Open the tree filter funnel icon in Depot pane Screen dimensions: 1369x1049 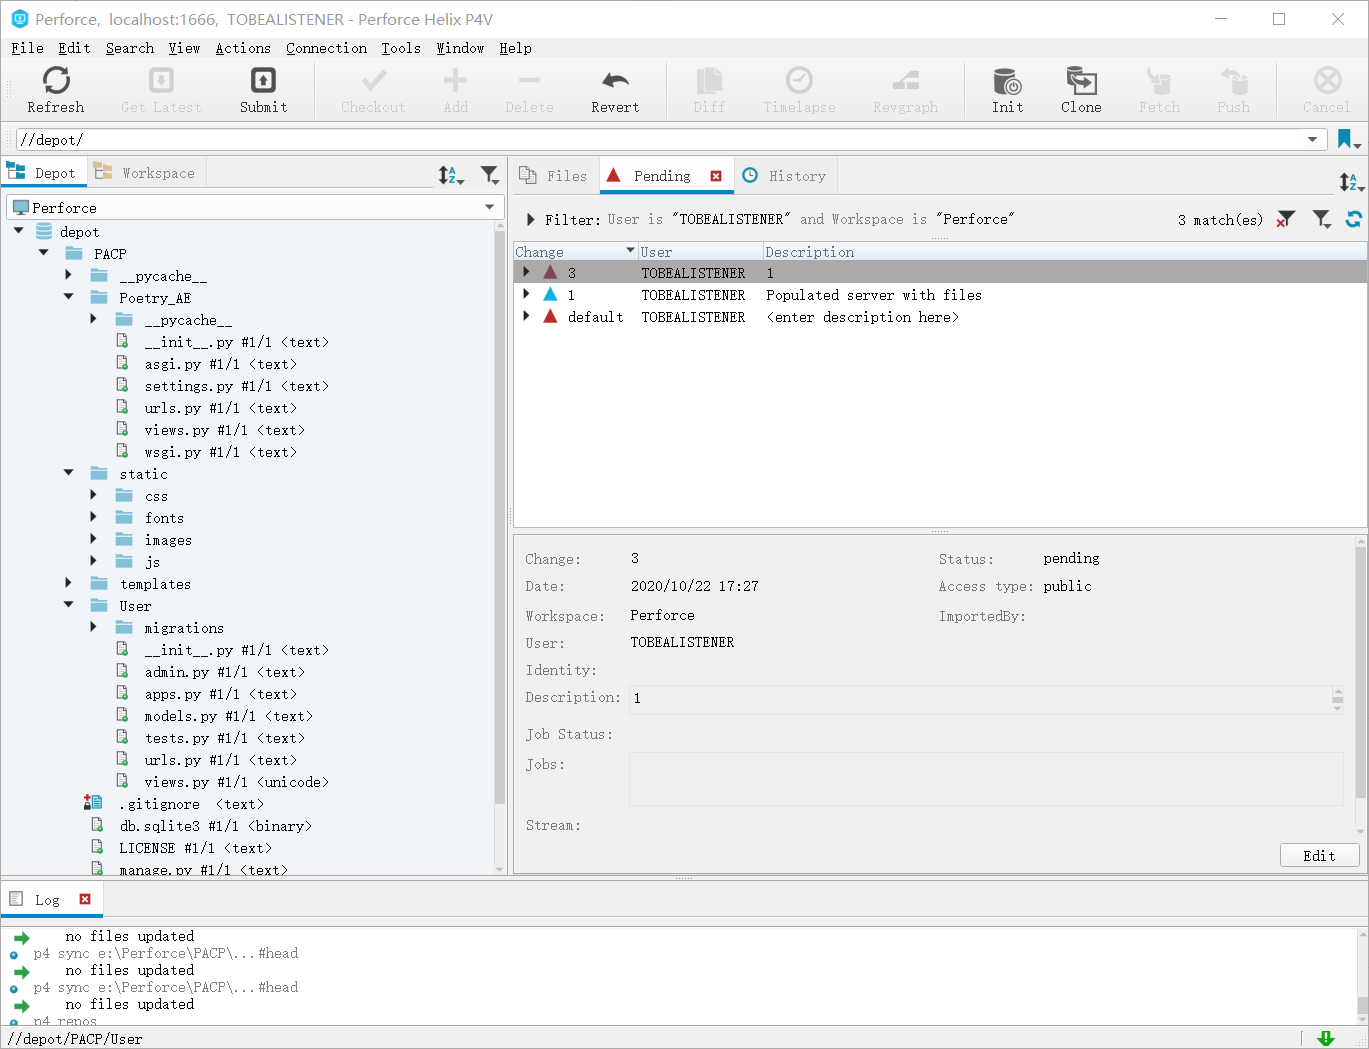[489, 176]
